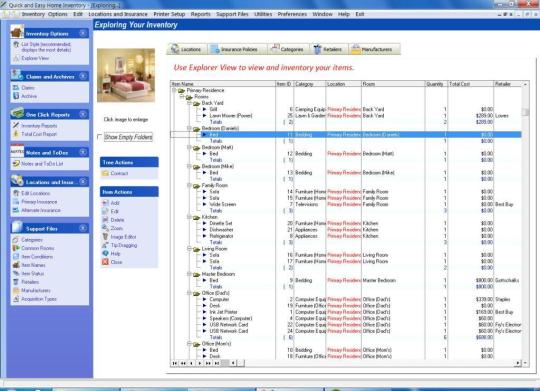Click the Help action icon
Image resolution: width=540 pixels, height=391 pixels.
pos(105,254)
